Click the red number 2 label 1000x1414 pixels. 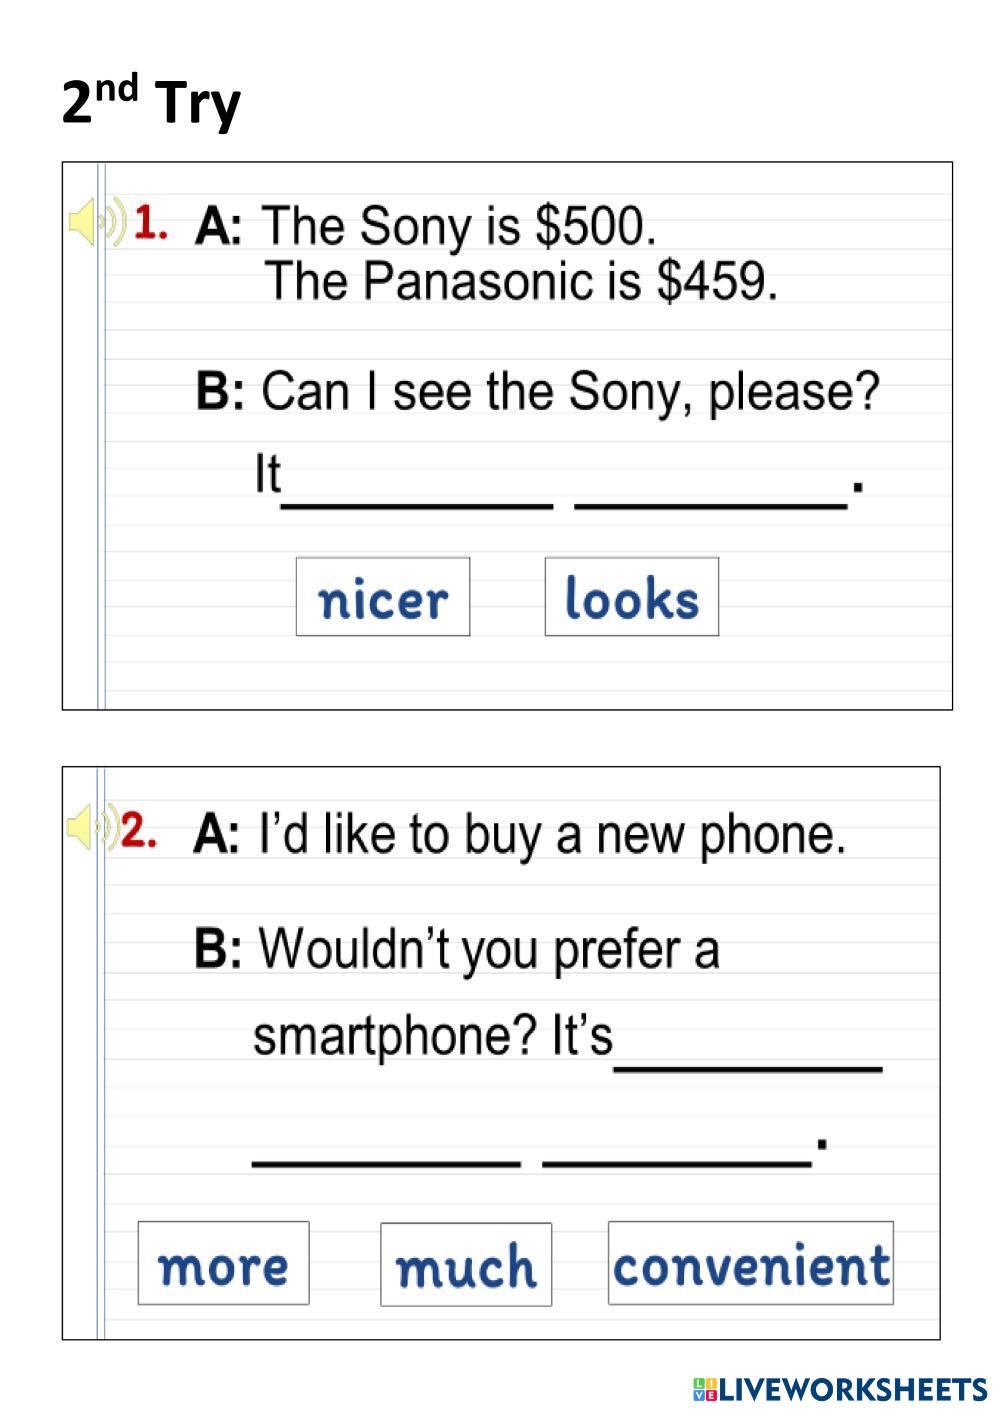point(138,830)
